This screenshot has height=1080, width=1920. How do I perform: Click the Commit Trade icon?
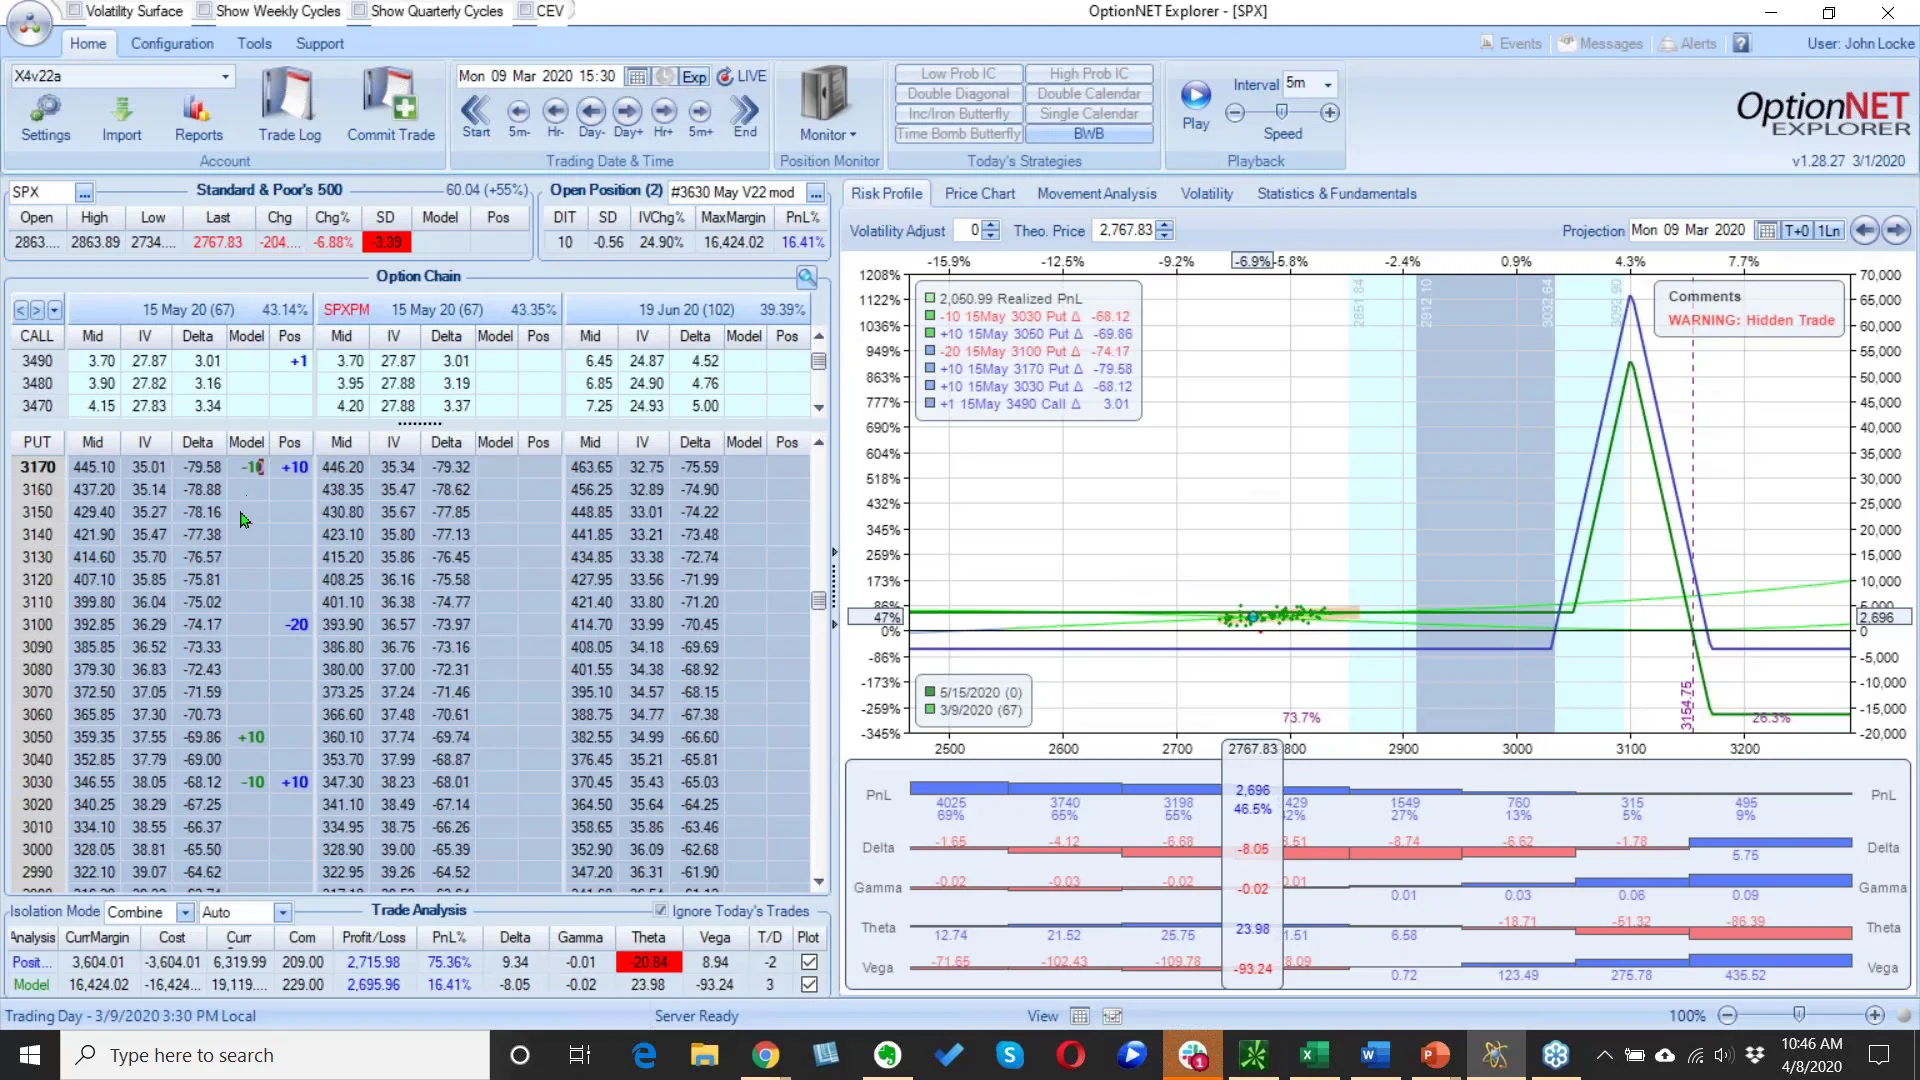click(391, 105)
